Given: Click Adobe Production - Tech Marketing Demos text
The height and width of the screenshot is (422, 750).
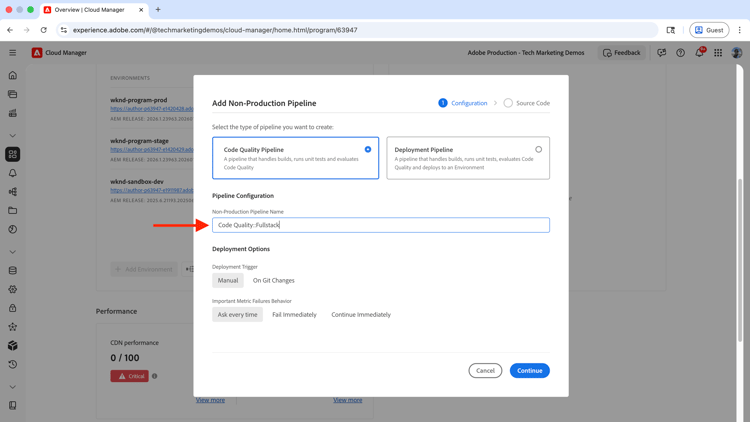Looking at the screenshot, I should [x=526, y=53].
